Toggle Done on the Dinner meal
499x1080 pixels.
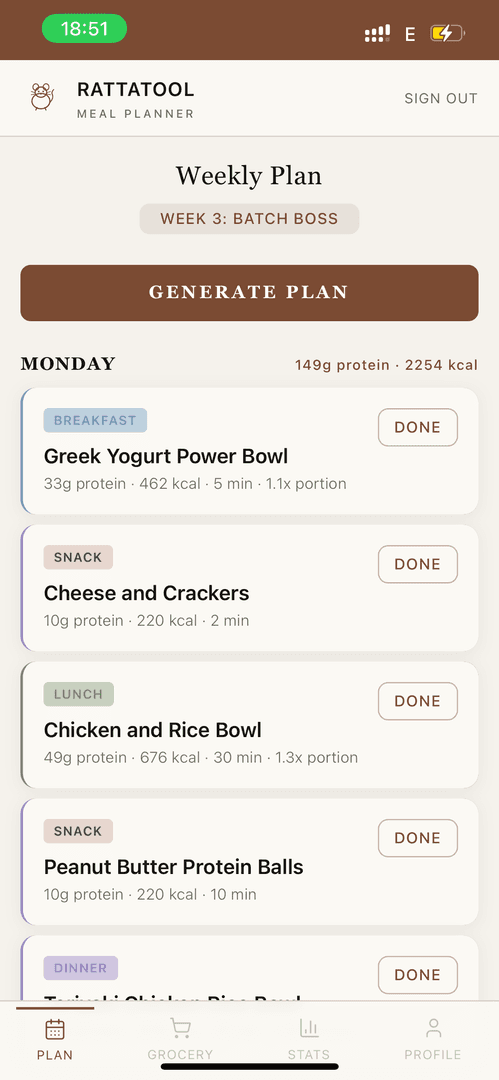click(x=418, y=975)
